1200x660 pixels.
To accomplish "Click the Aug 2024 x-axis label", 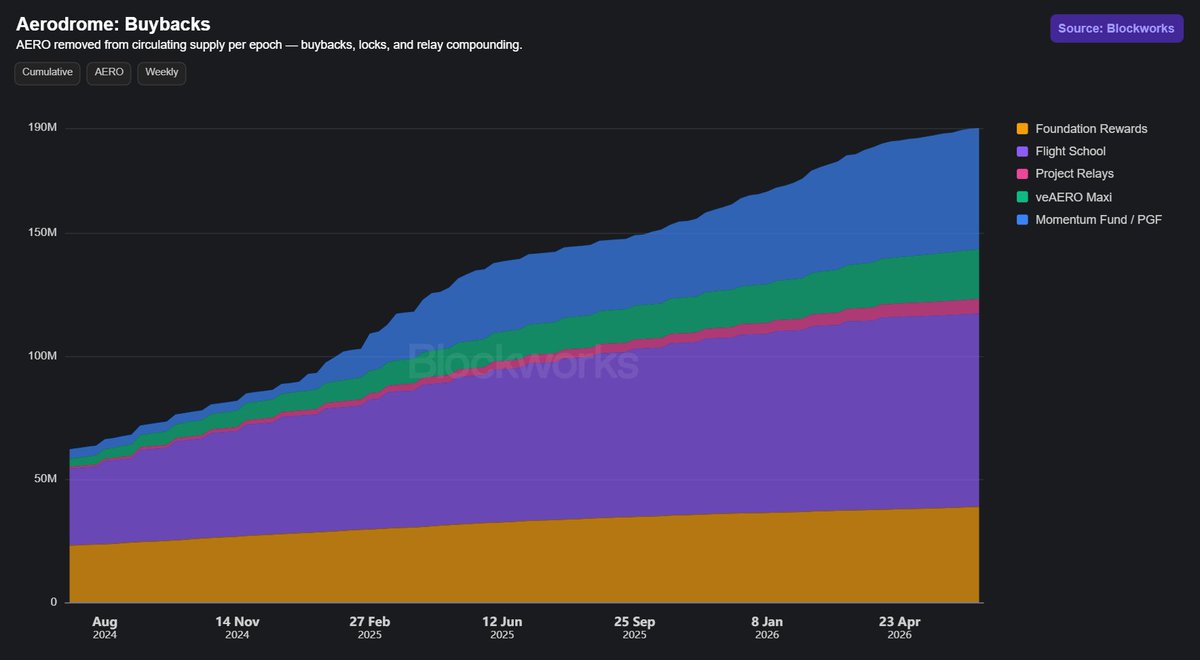I will pyautogui.click(x=104, y=627).
